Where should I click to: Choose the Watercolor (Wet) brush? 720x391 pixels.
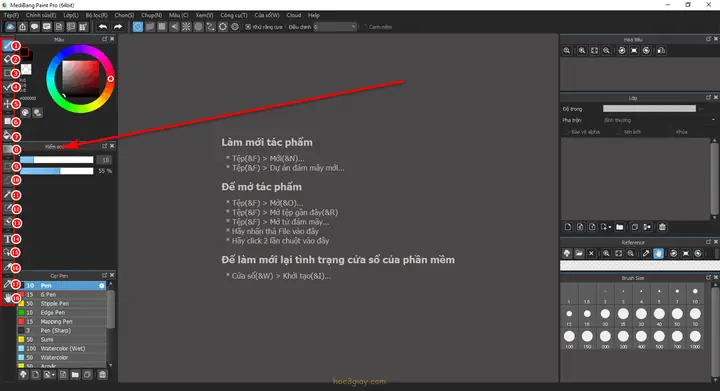62,348
